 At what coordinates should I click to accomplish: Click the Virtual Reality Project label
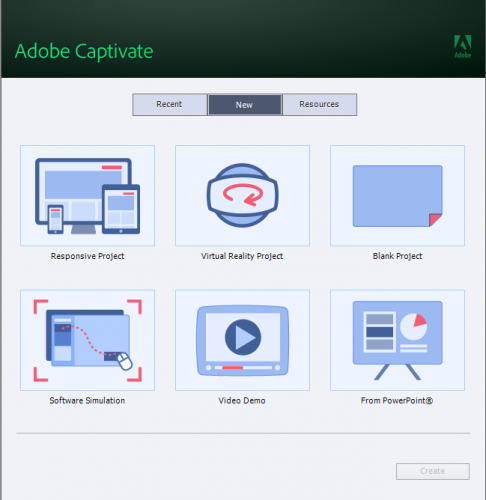pos(242,256)
